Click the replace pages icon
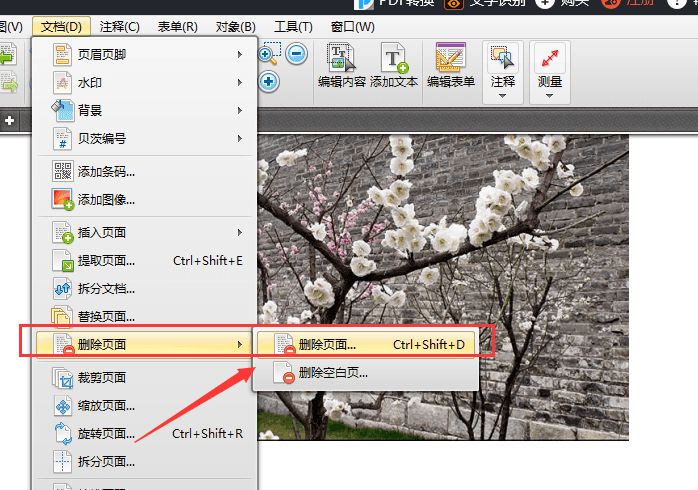698x490 pixels. (61, 317)
